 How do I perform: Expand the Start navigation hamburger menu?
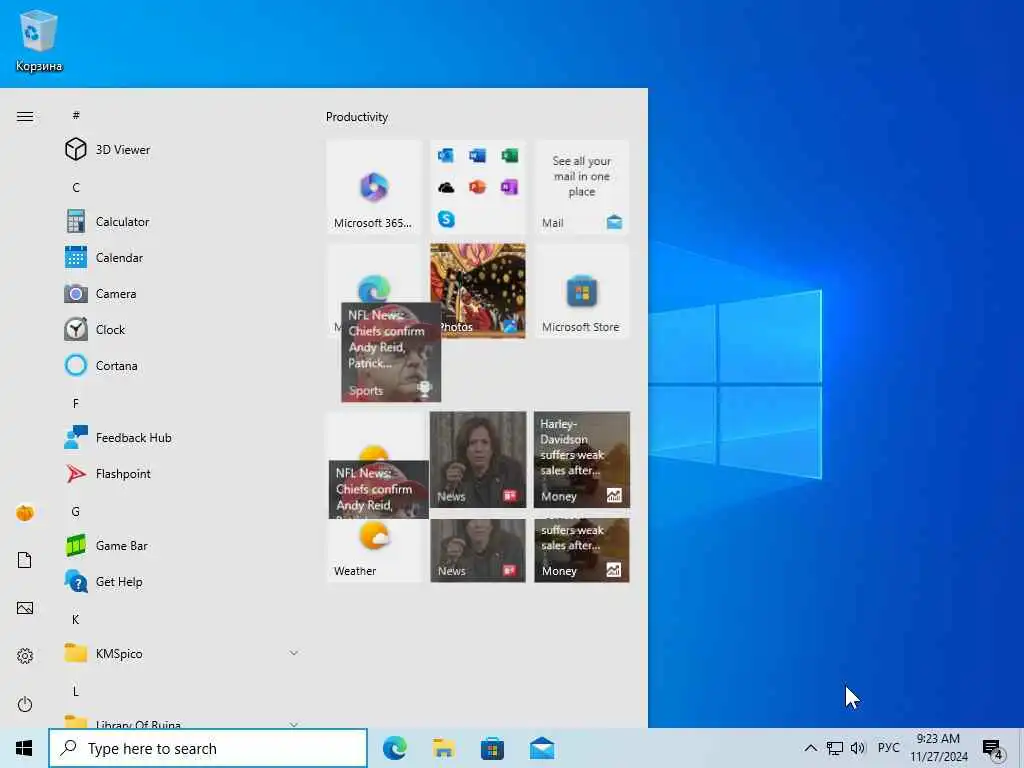pos(25,116)
